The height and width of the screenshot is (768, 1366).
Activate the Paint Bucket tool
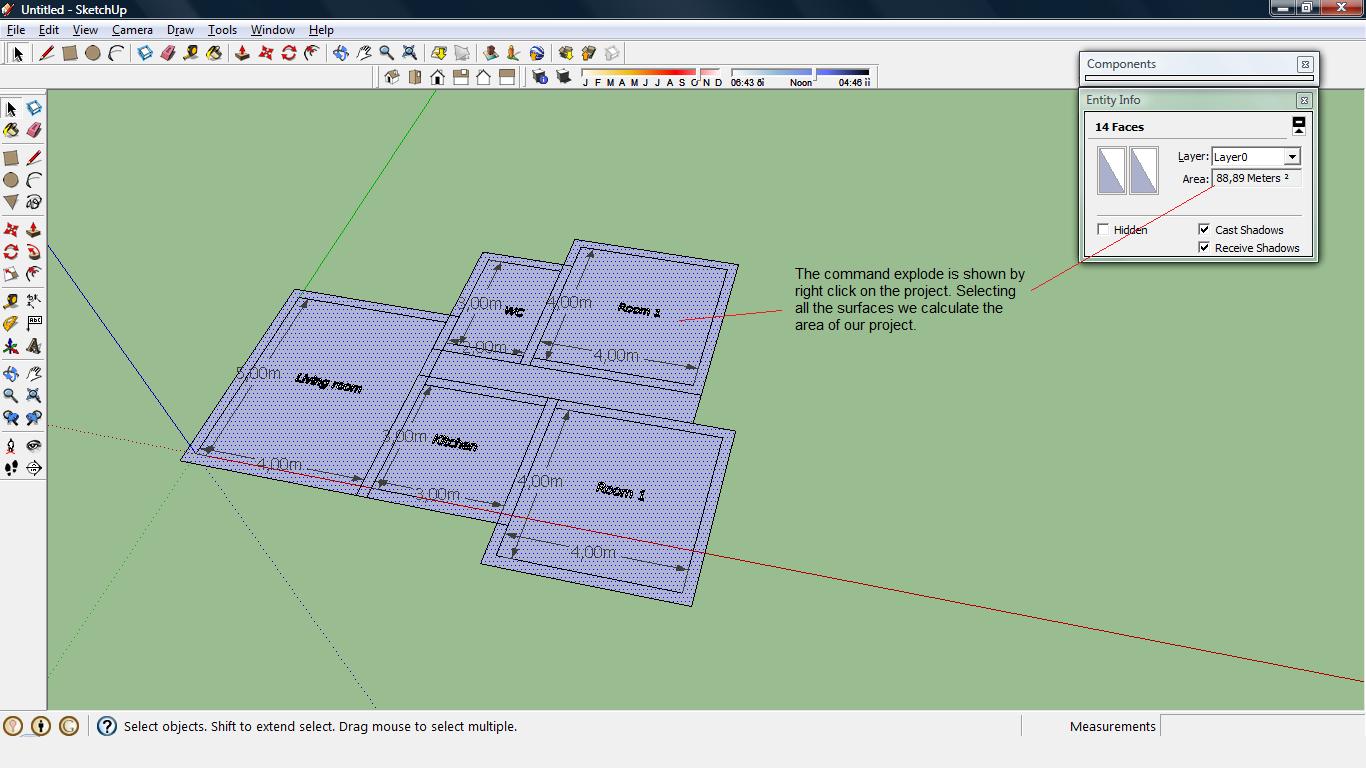coord(12,129)
